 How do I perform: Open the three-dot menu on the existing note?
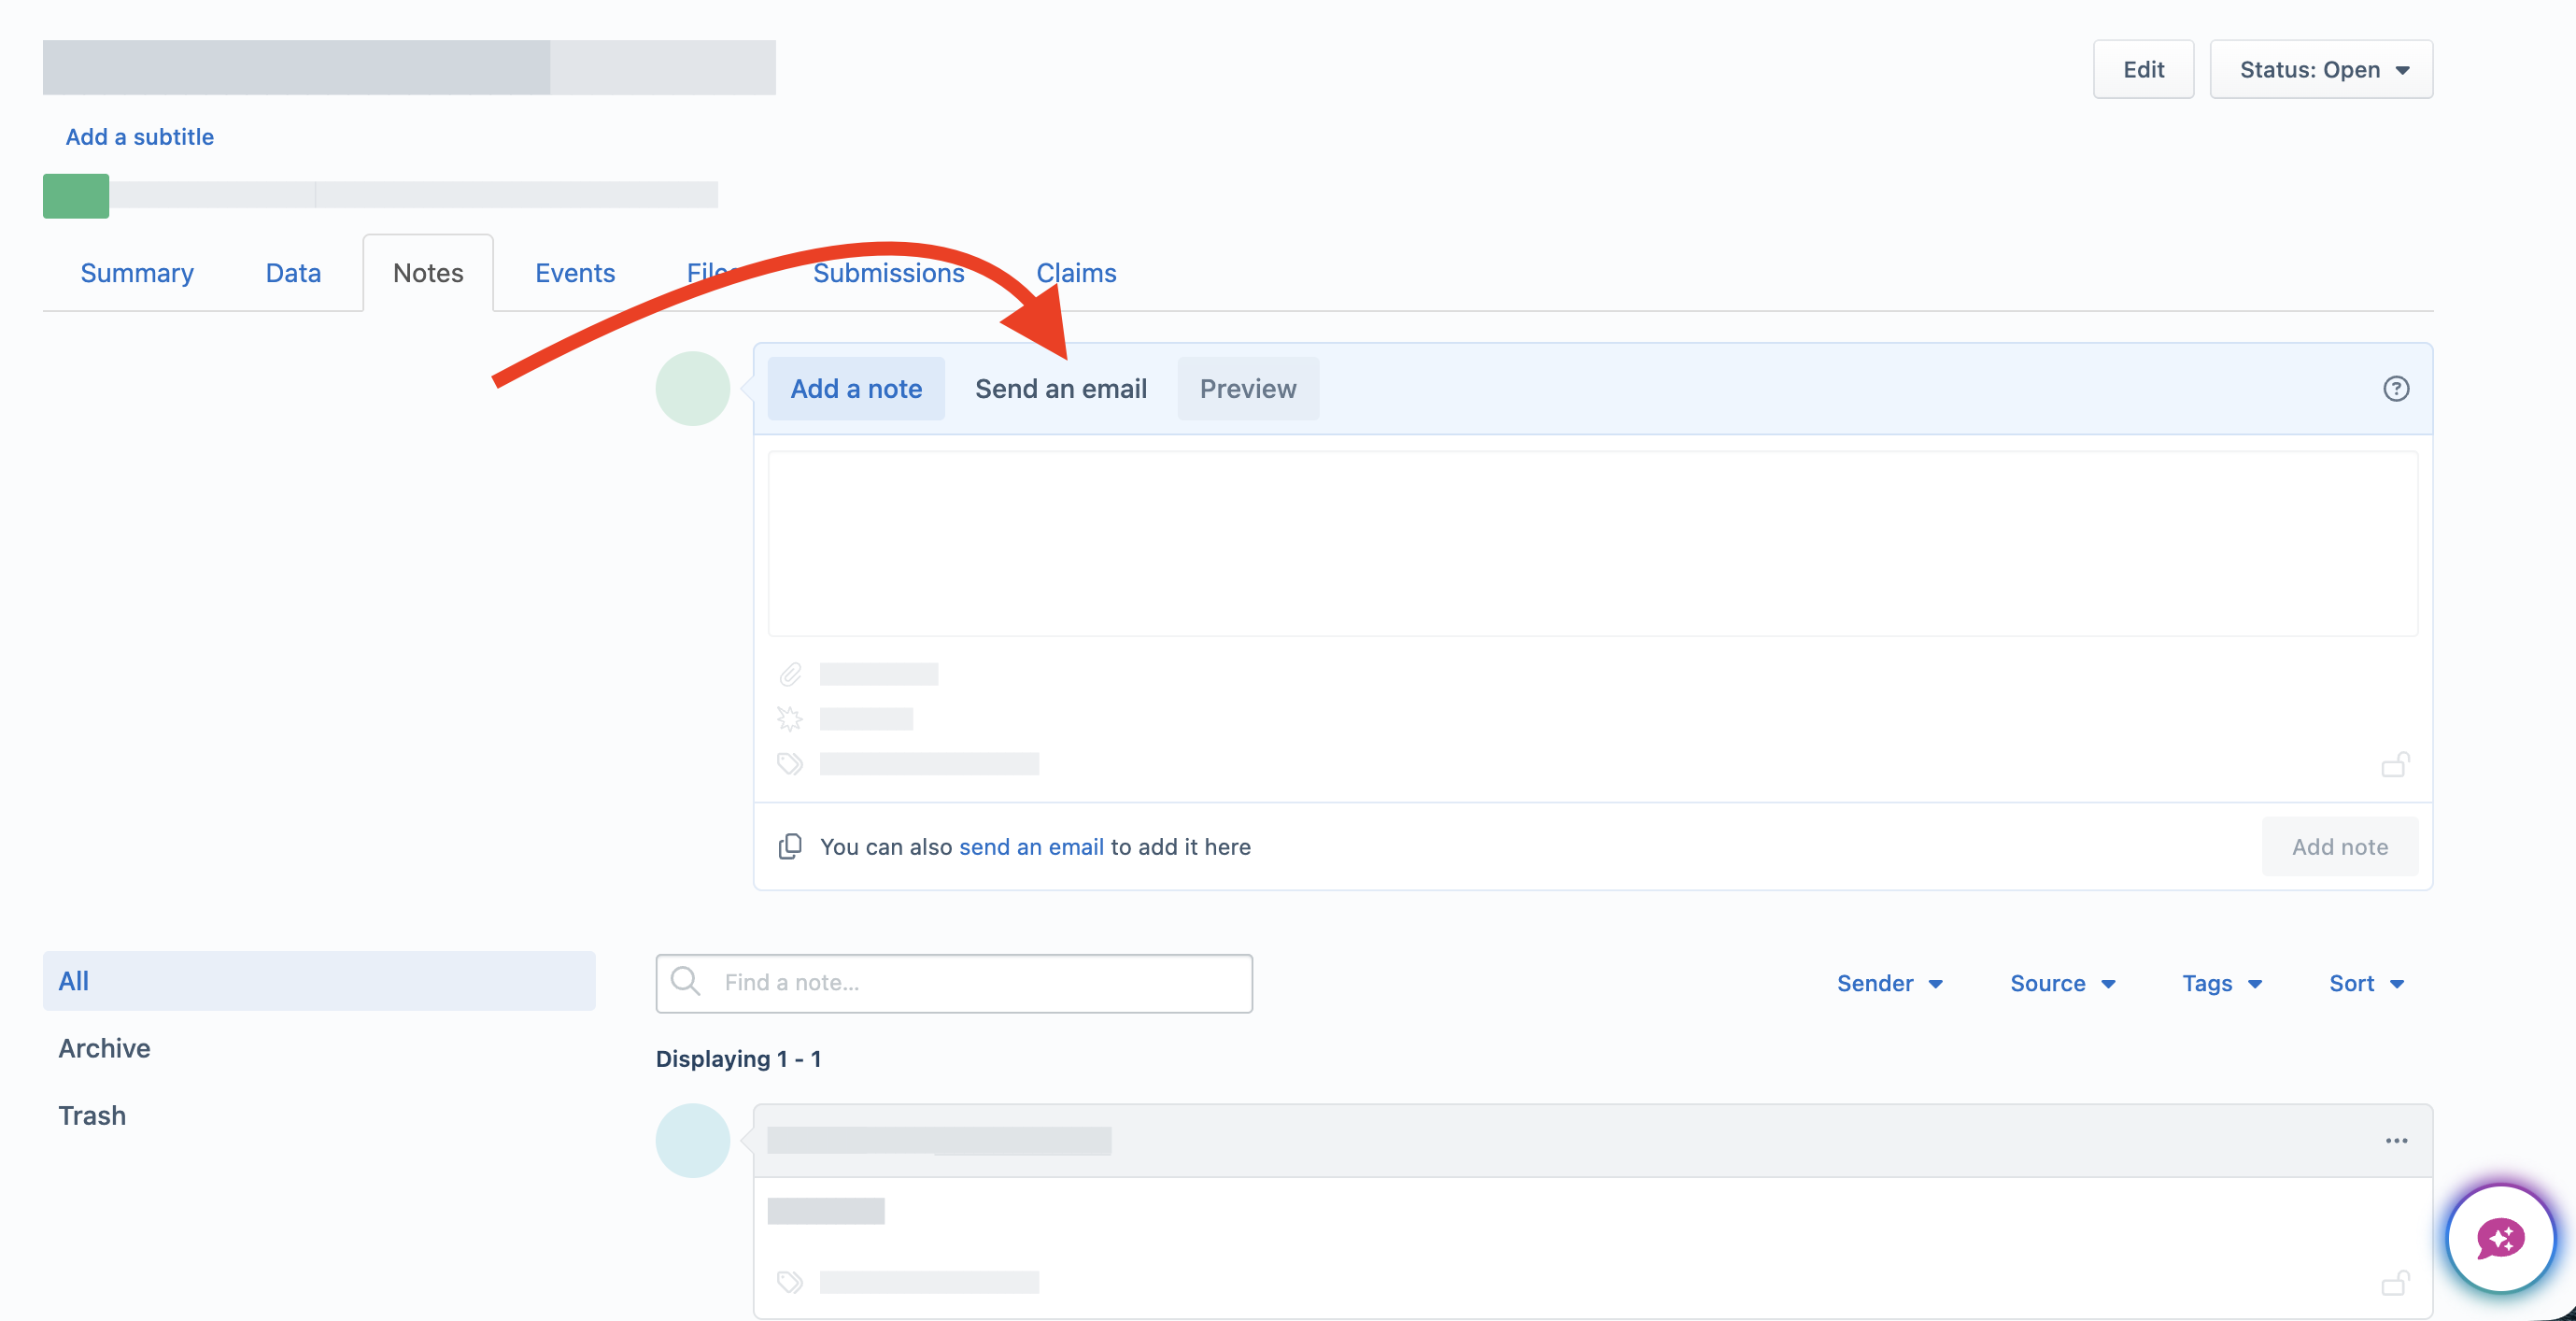point(2396,1141)
